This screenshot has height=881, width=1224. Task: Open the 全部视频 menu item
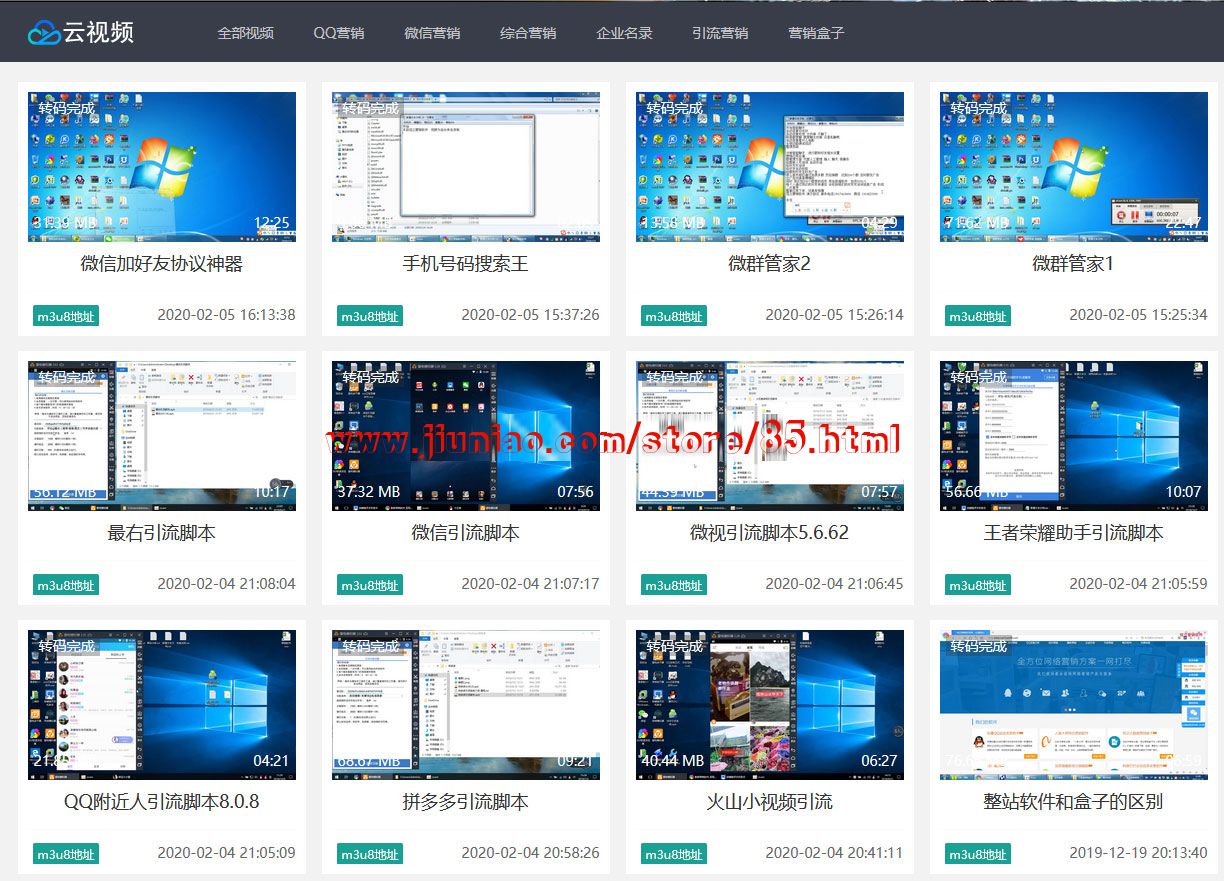tap(246, 33)
